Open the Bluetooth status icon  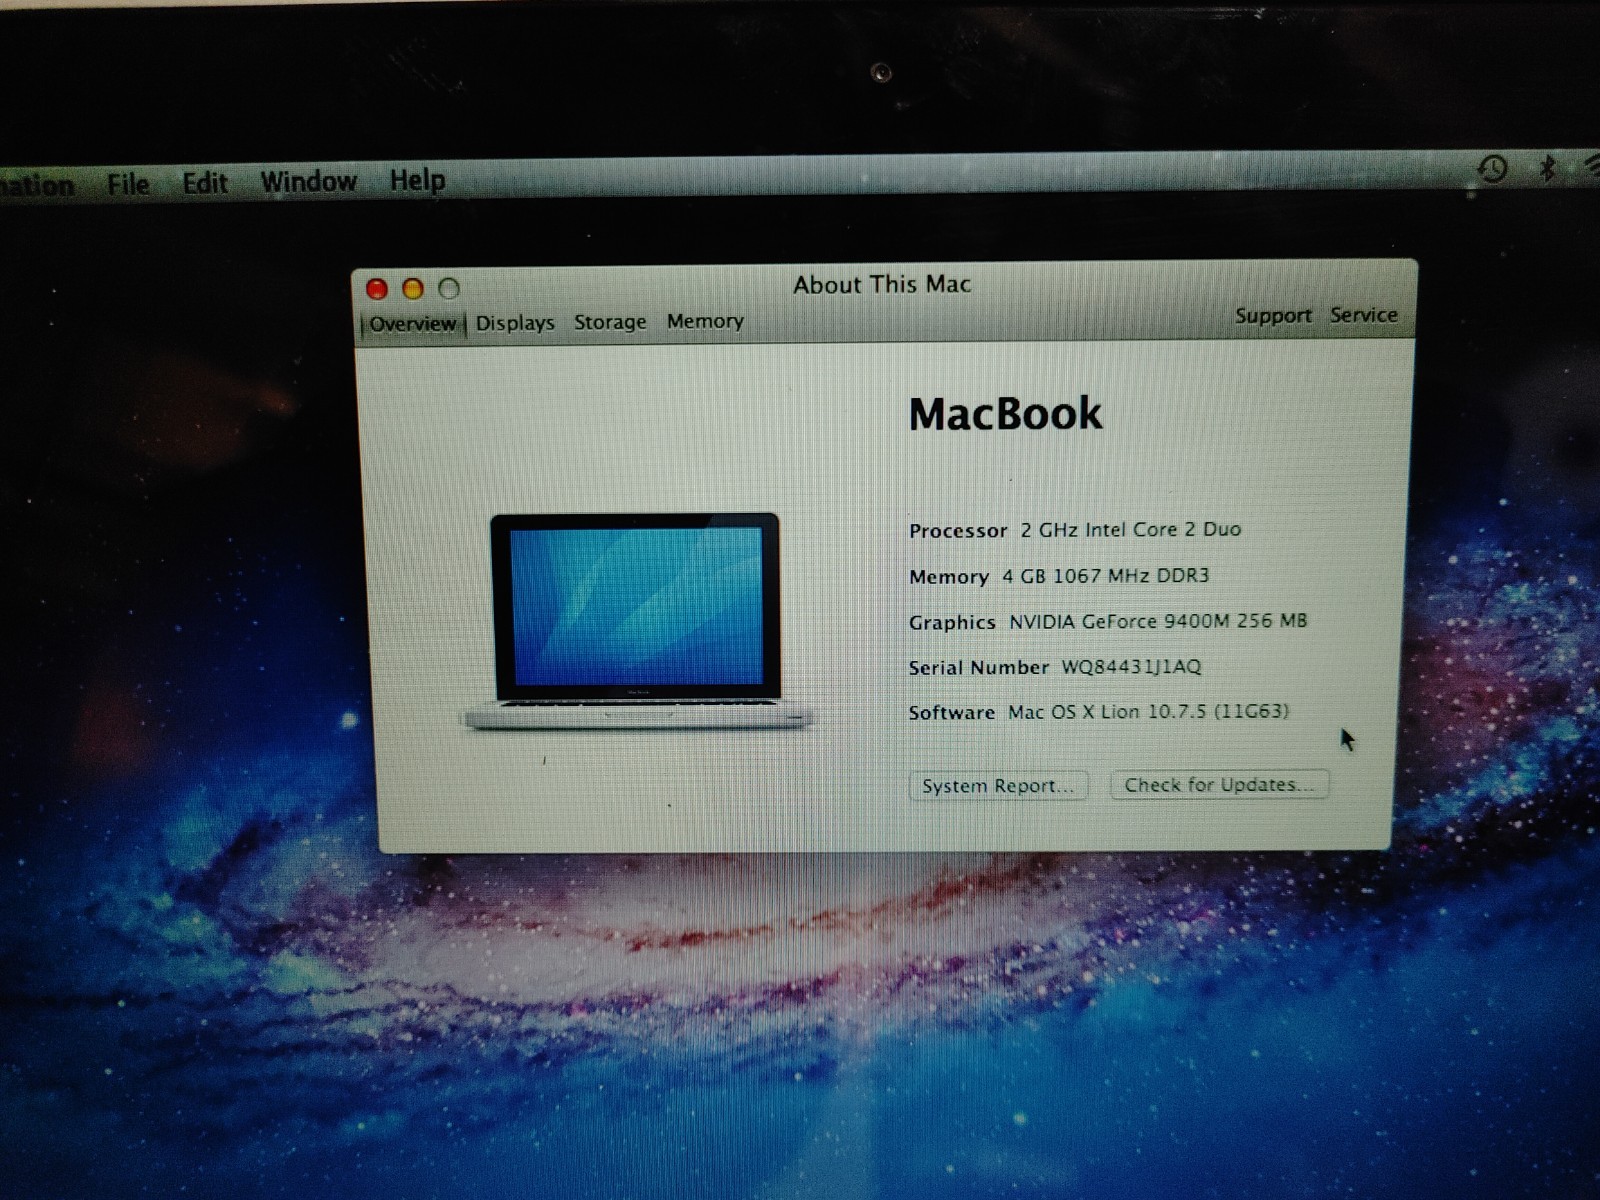tap(1547, 167)
